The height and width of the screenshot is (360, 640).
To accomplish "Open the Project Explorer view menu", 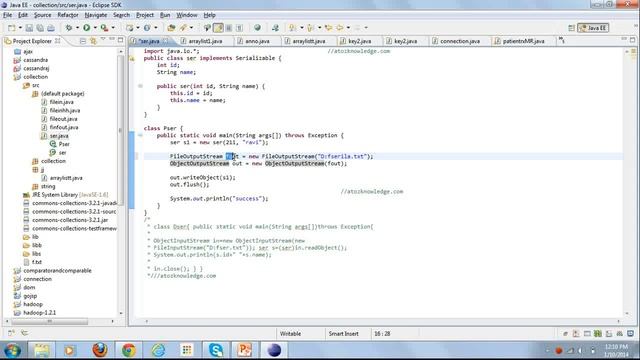I will (x=103, y=40).
